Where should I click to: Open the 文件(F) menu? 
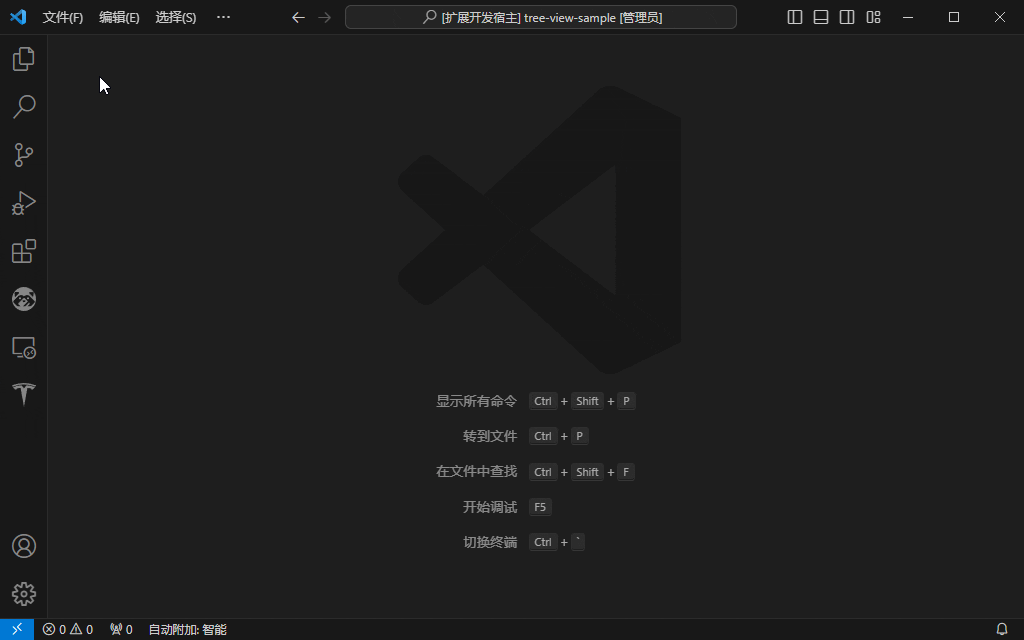pyautogui.click(x=63, y=17)
